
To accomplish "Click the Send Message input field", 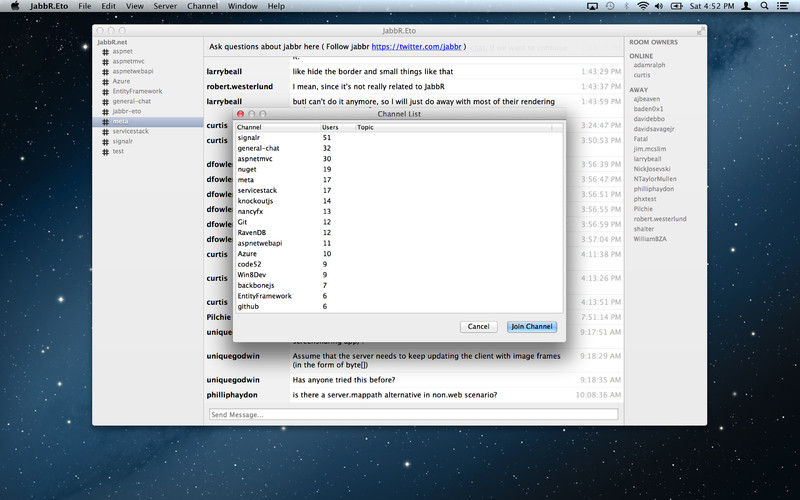I will pyautogui.click(x=413, y=415).
